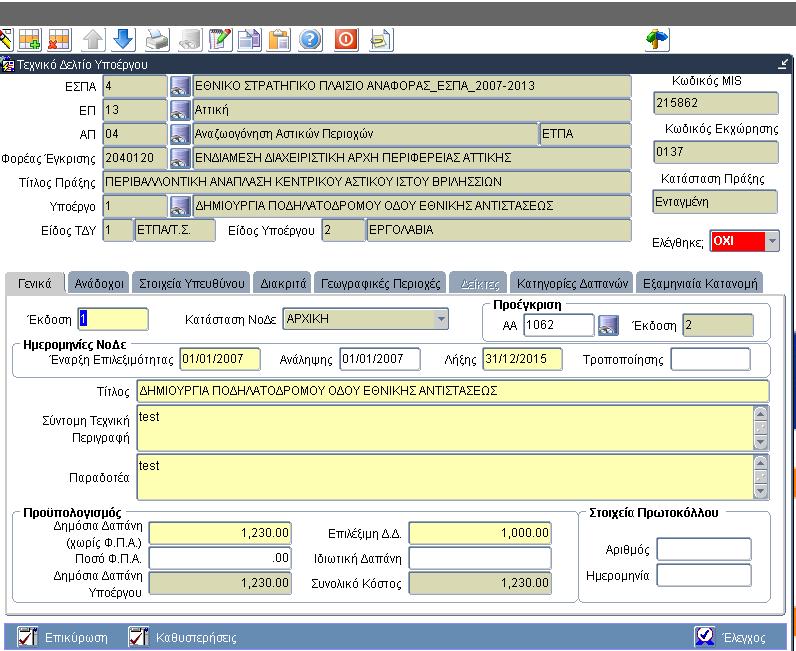Click the Τίτλος field in Γενικά tab
Screen dimensions: 796x651
453,391
